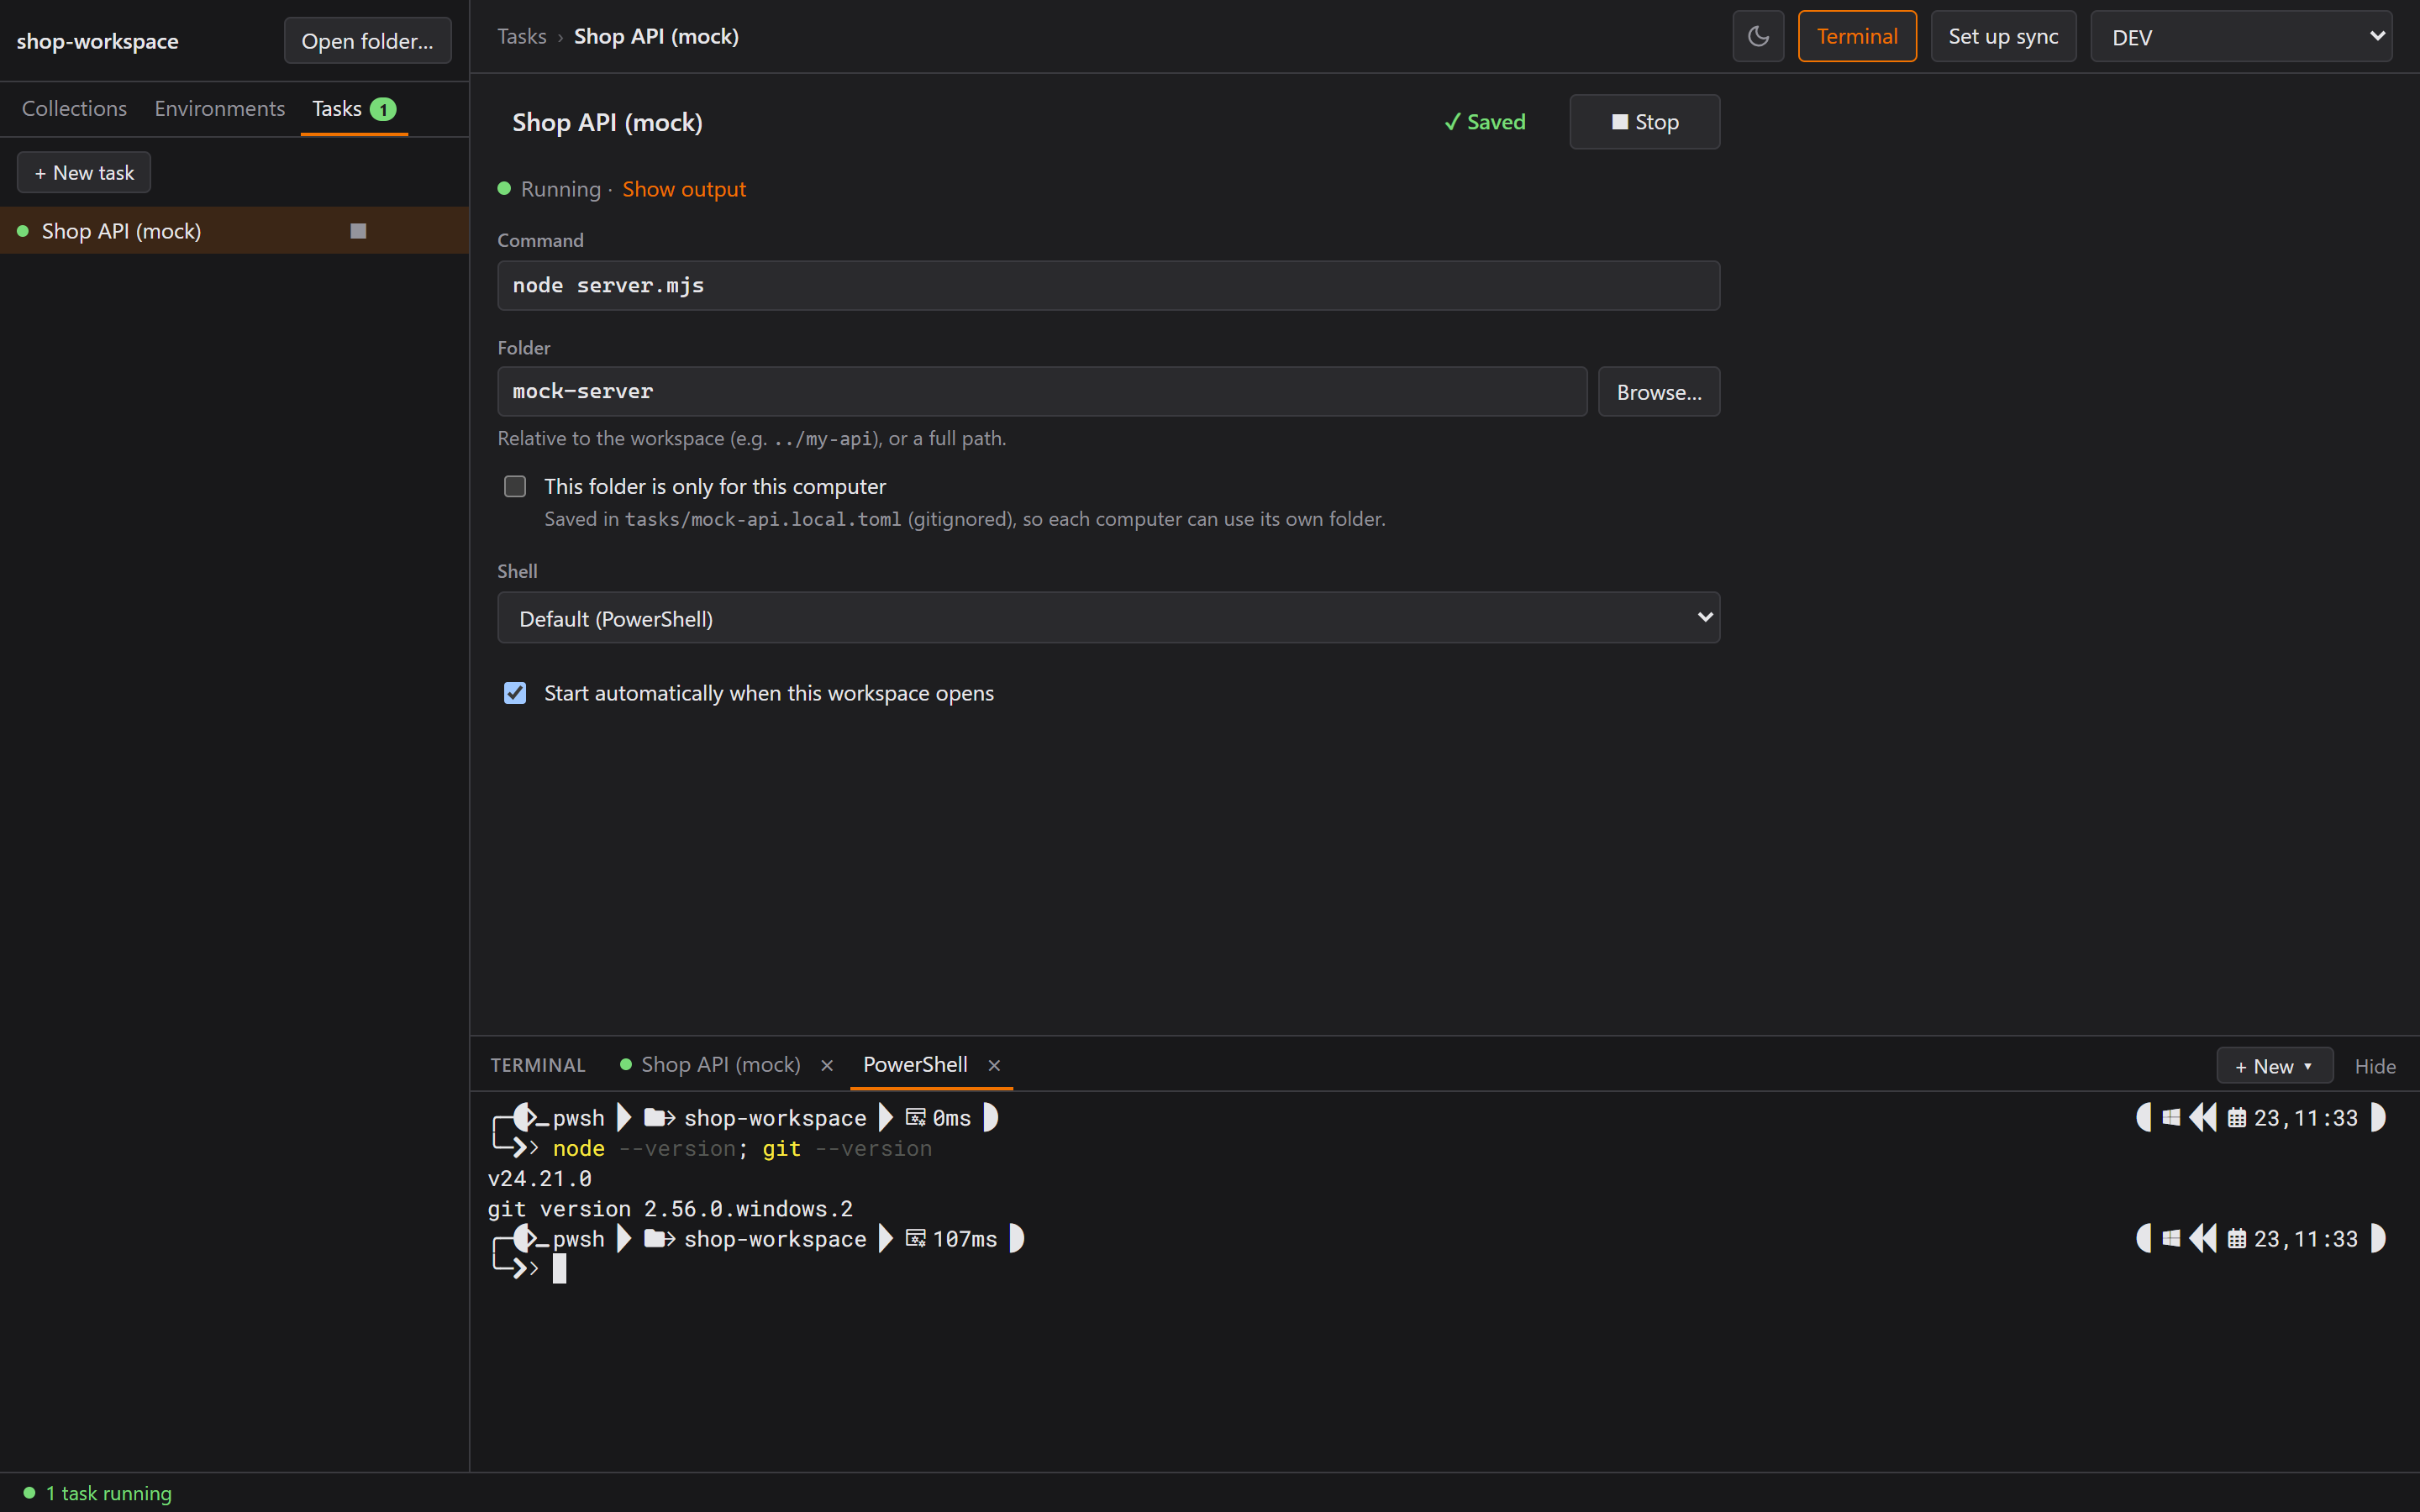Edit the Command input field
The height and width of the screenshot is (1512, 2420).
[x=1108, y=286]
